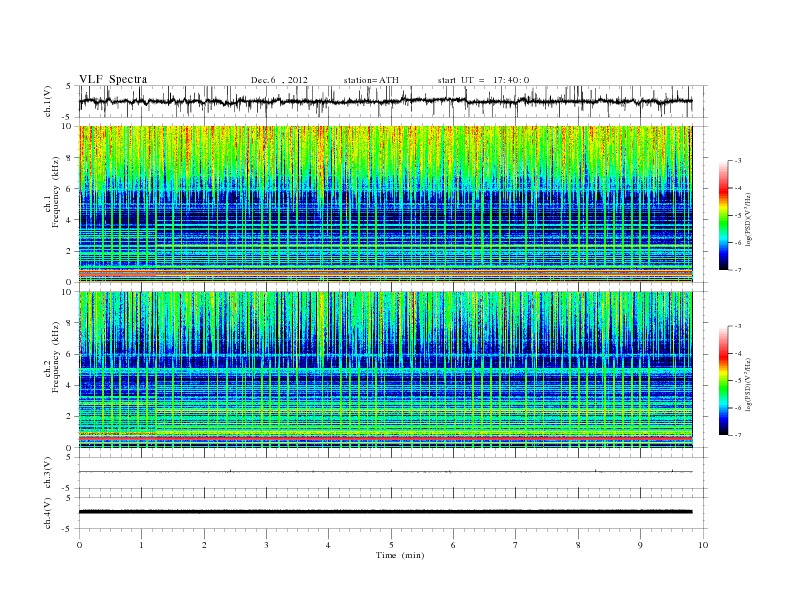Viewport: 792px width, 612px height.
Task: Click the 'station=ATH' header label
Action: click(371, 80)
